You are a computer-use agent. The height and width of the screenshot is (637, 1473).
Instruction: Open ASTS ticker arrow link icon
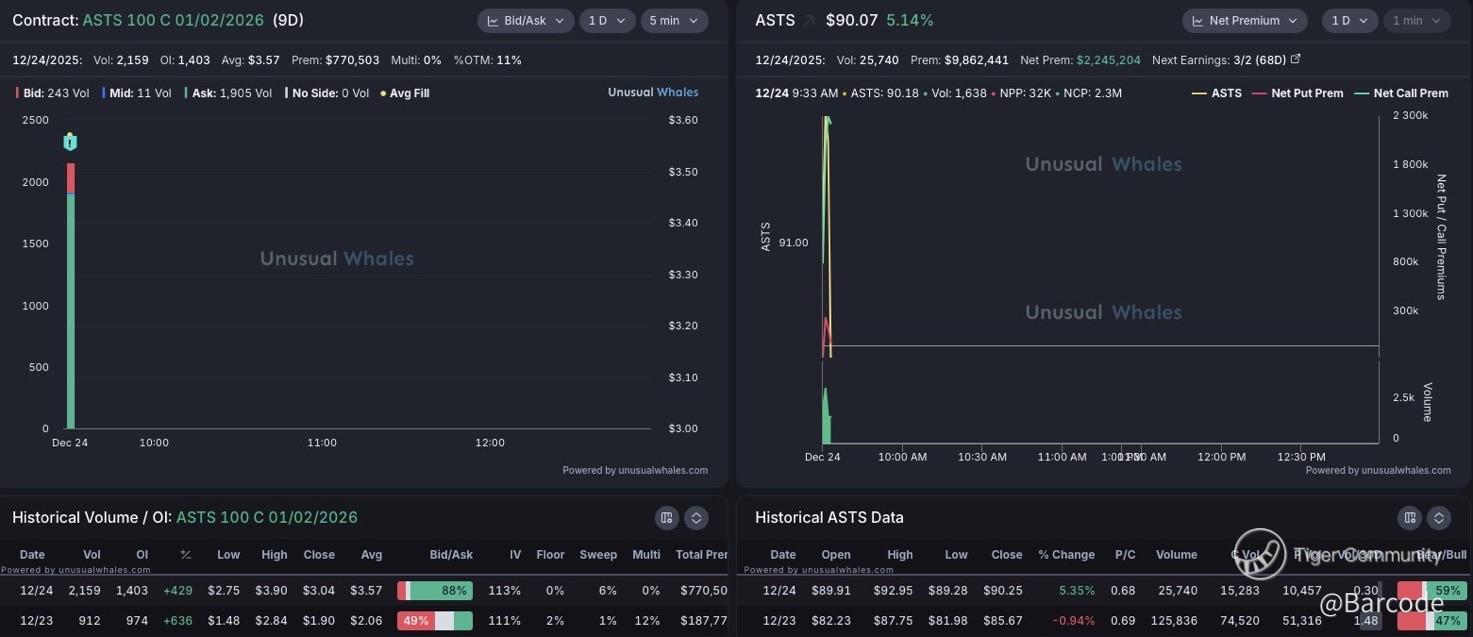tap(809, 20)
